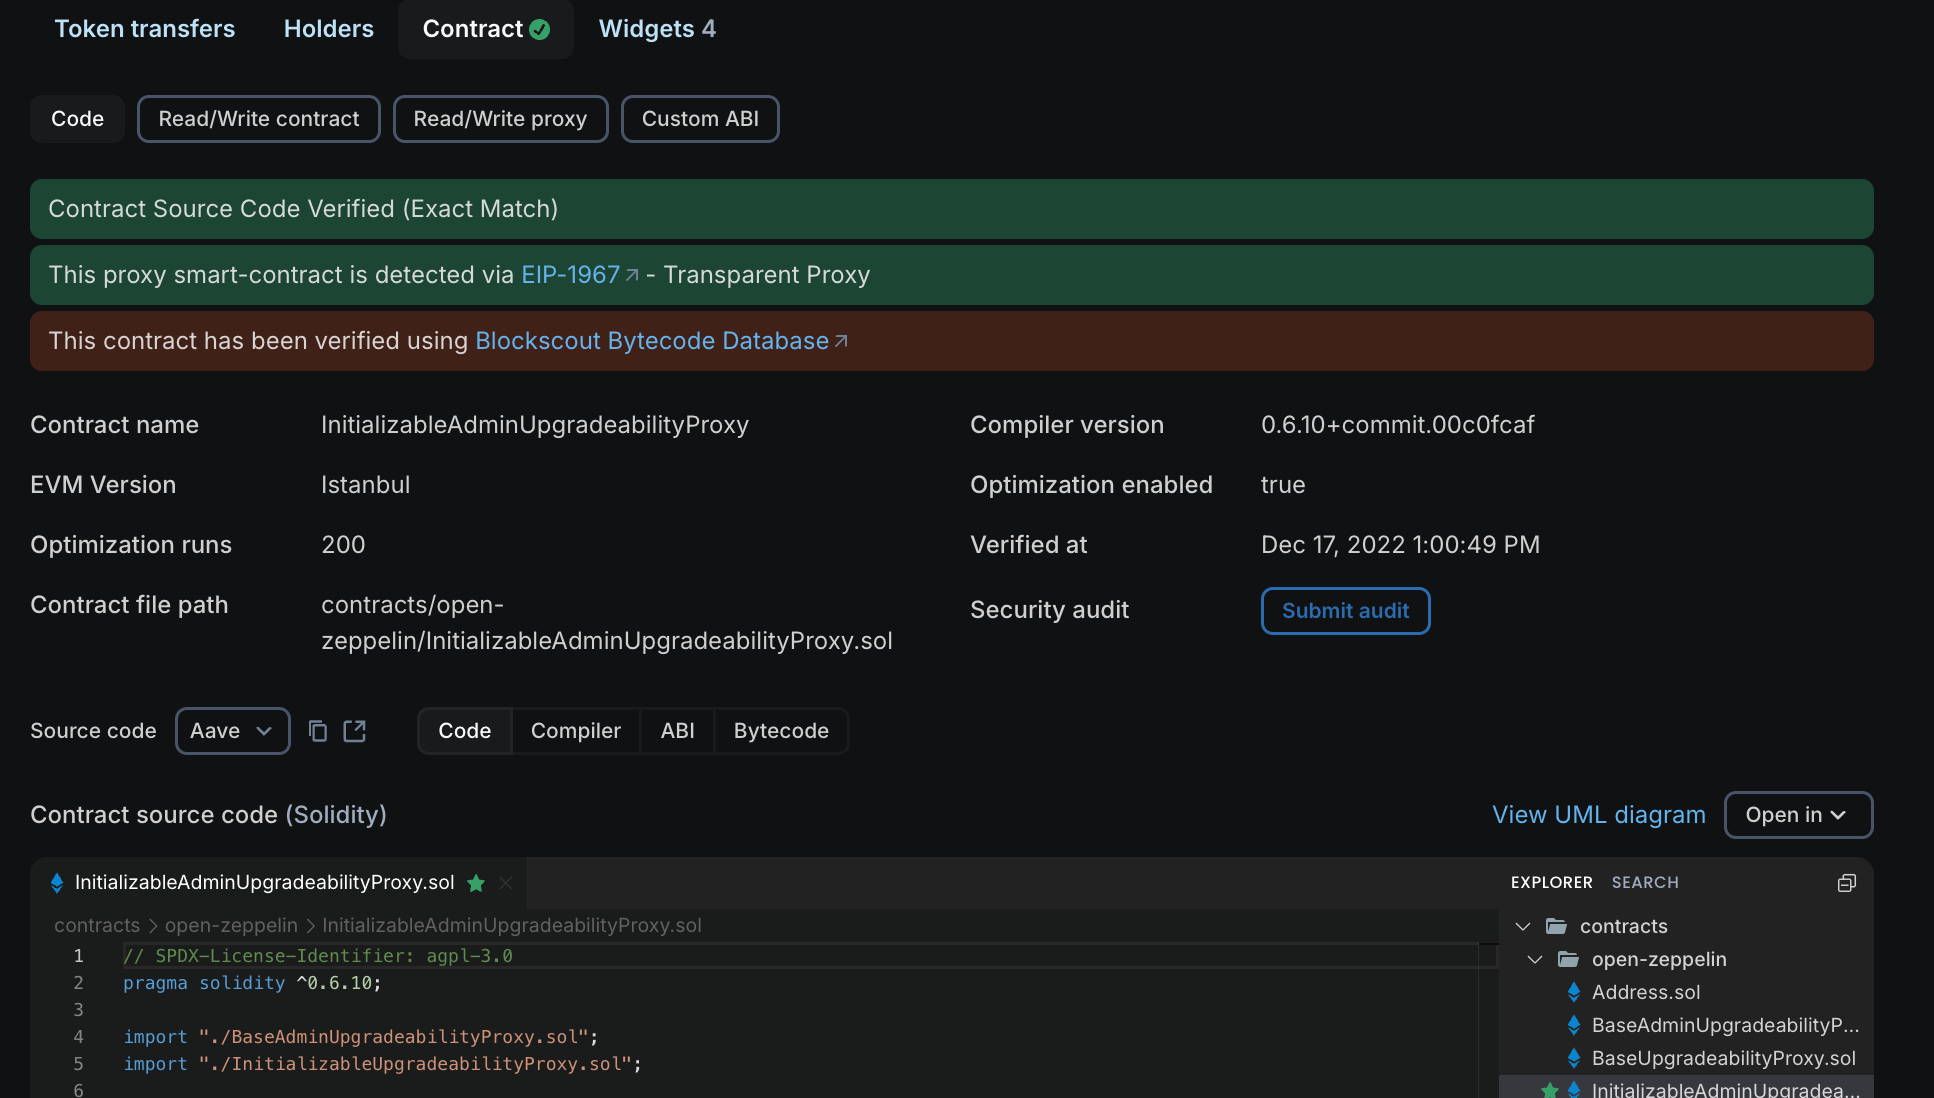The height and width of the screenshot is (1098, 1934).
Task: Open source code in external link
Action: (355, 731)
